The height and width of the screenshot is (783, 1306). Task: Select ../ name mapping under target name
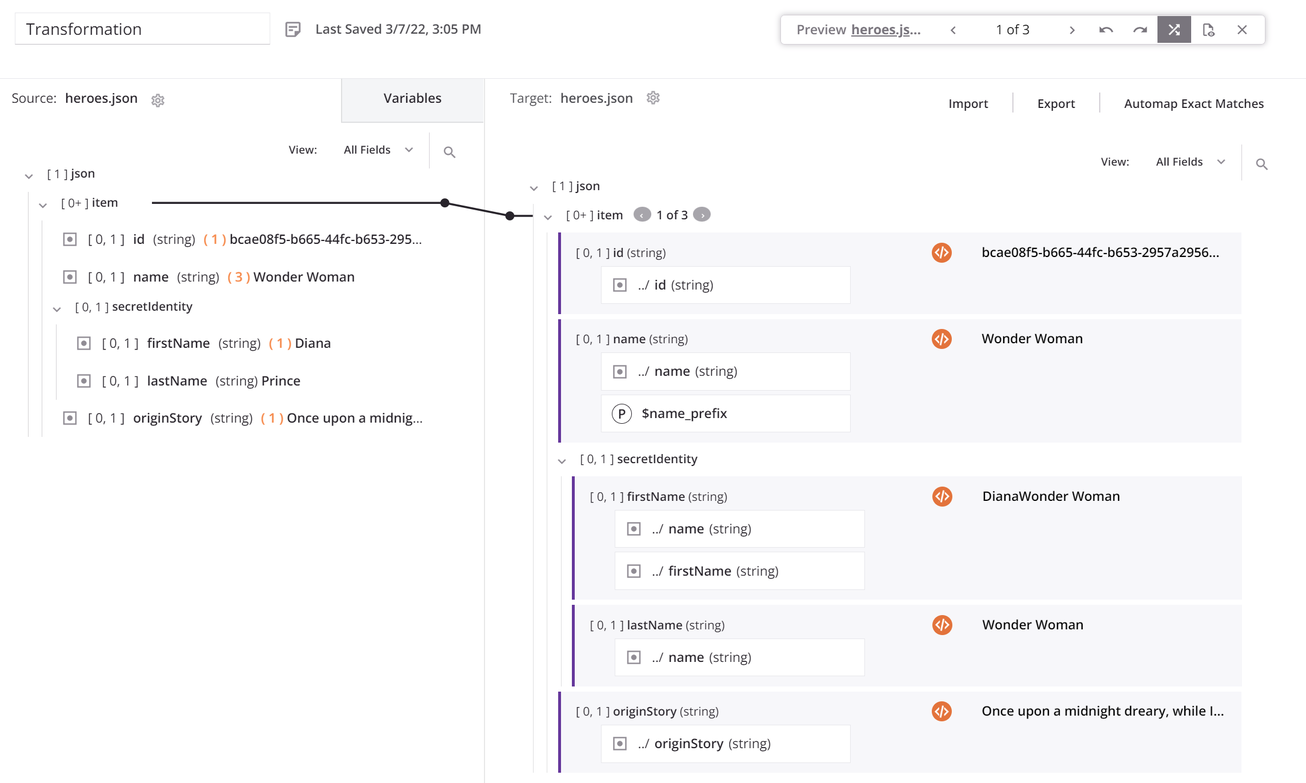click(x=726, y=371)
